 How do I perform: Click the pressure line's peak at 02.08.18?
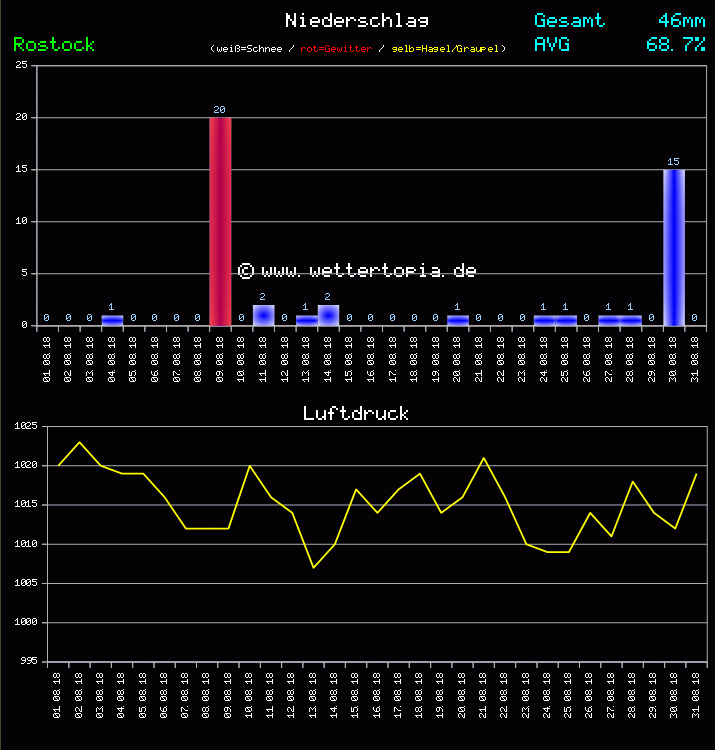point(80,442)
